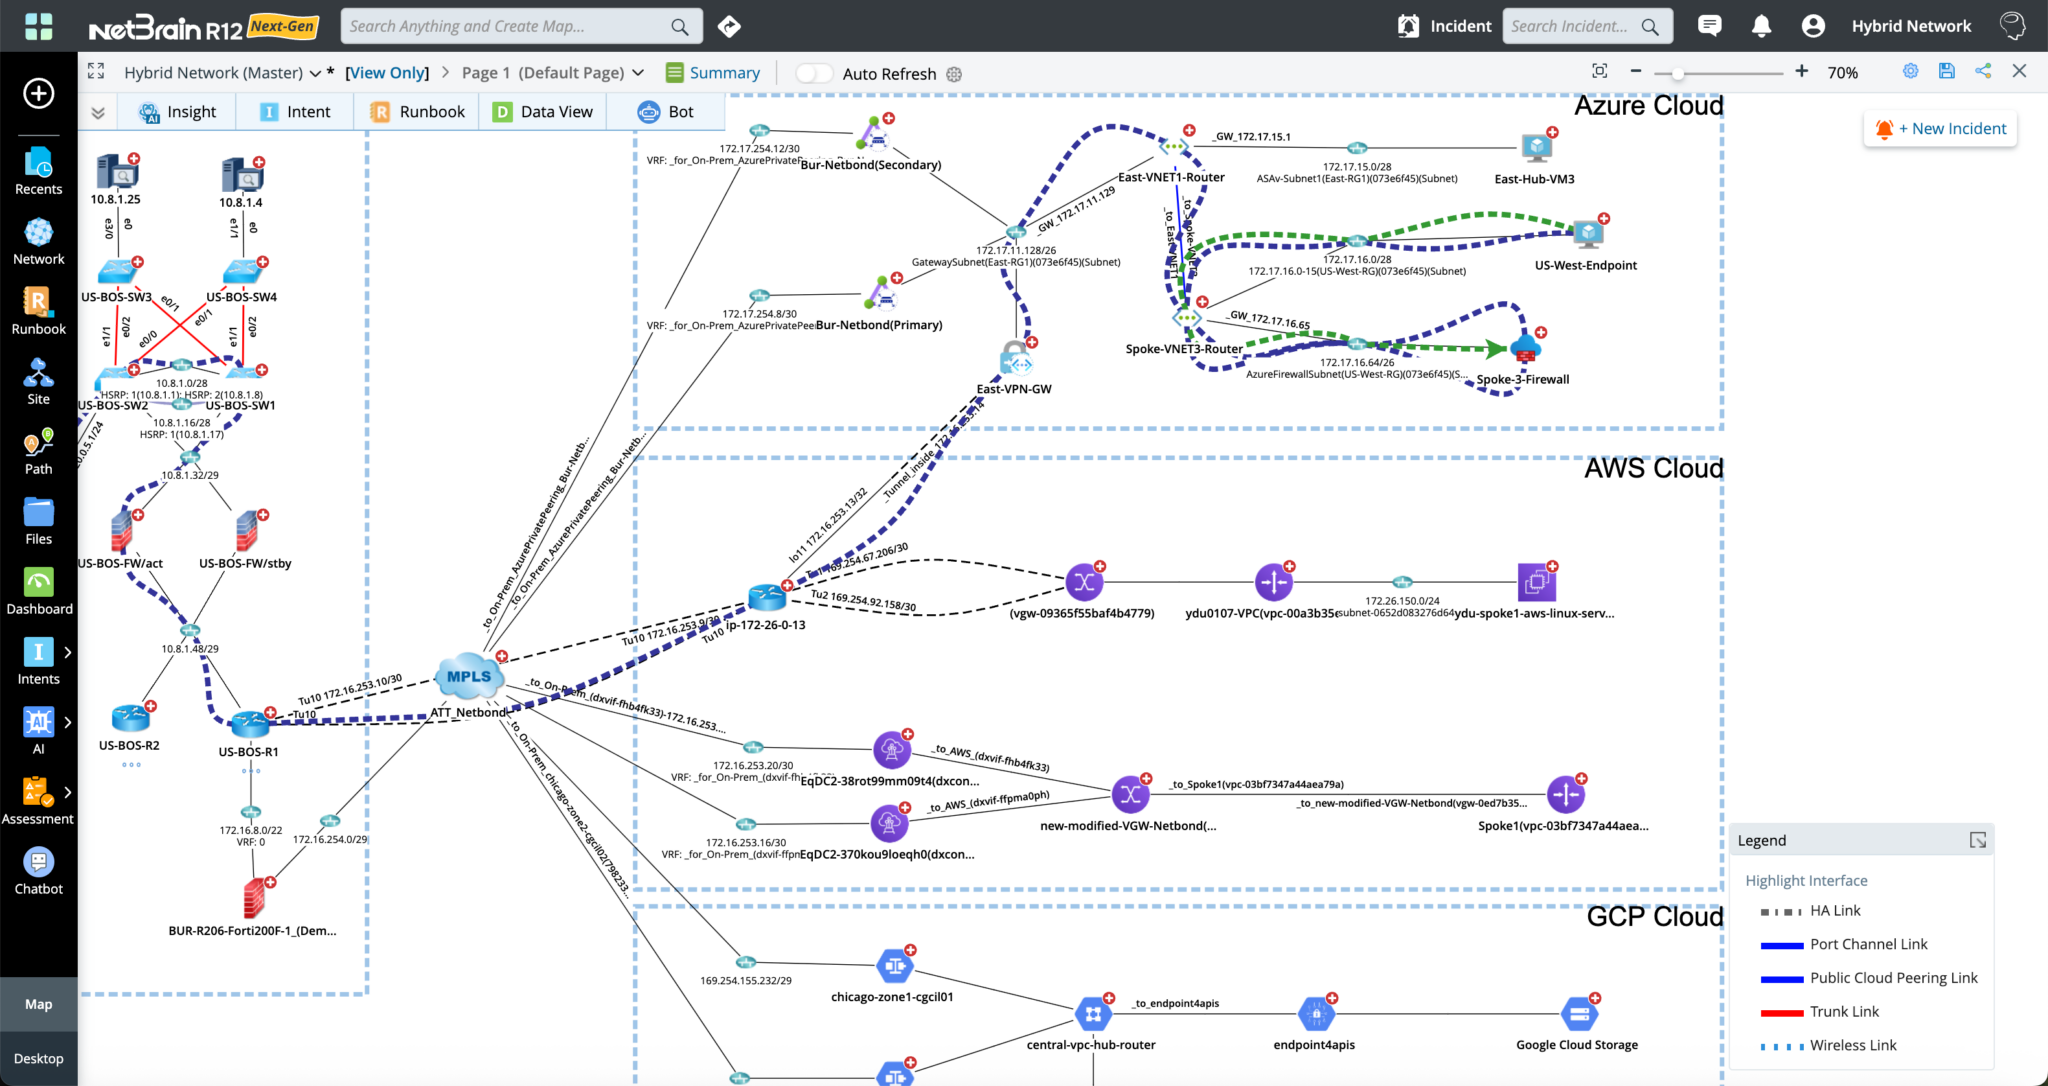Save the map with the disk icon

(1946, 71)
